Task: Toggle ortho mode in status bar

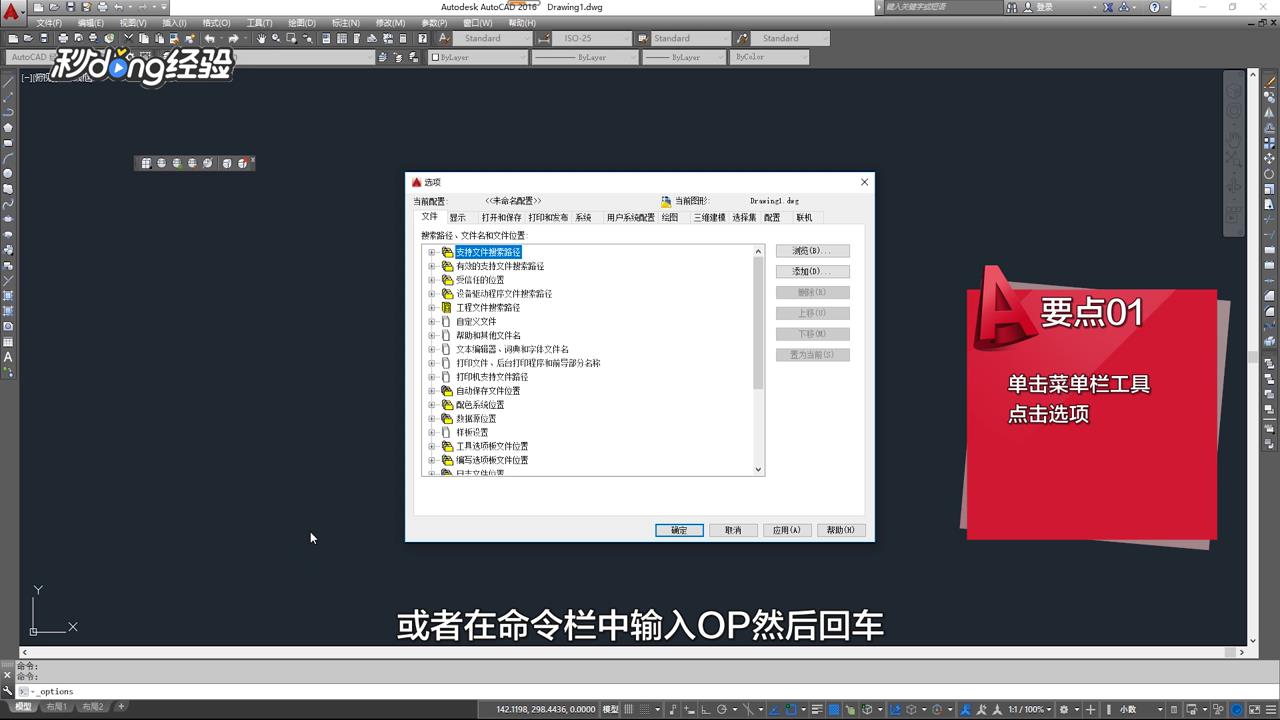Action: tap(705, 710)
